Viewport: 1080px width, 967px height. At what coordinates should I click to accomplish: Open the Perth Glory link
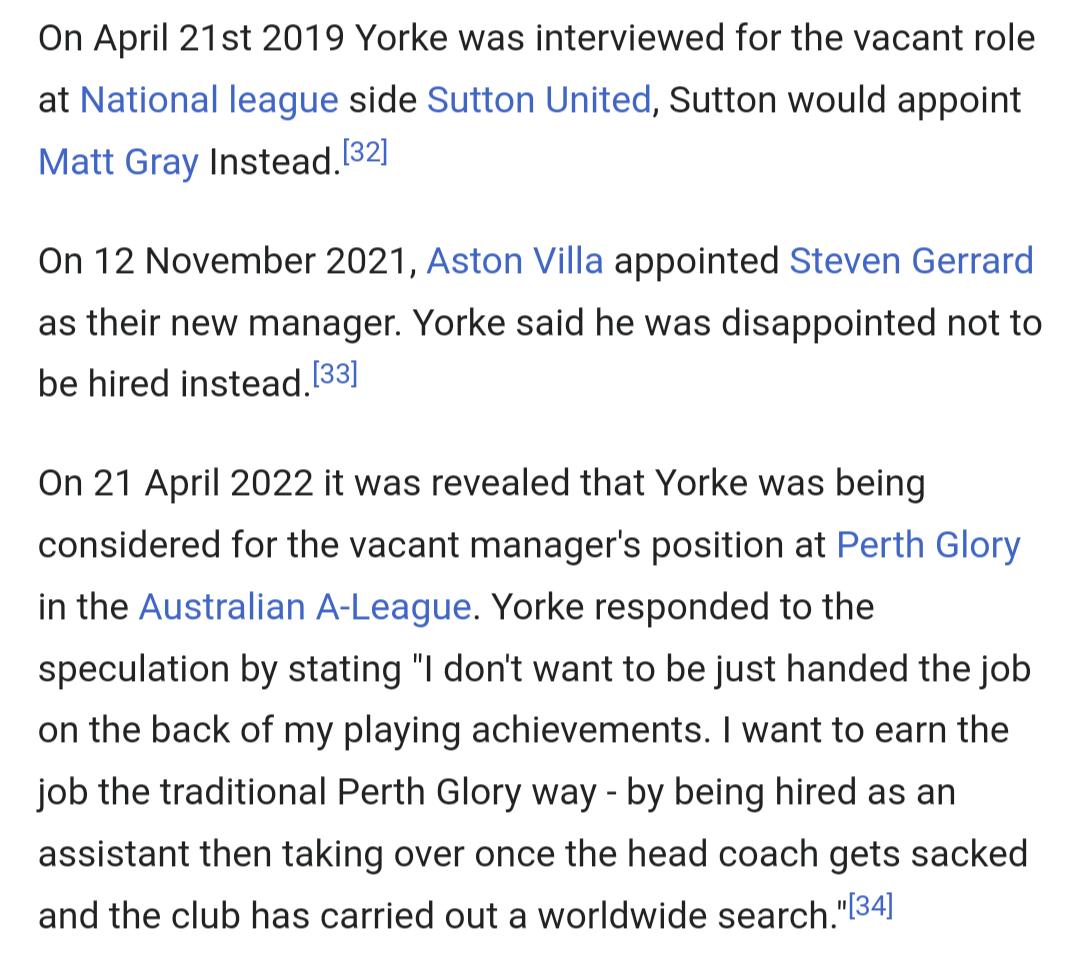928,545
